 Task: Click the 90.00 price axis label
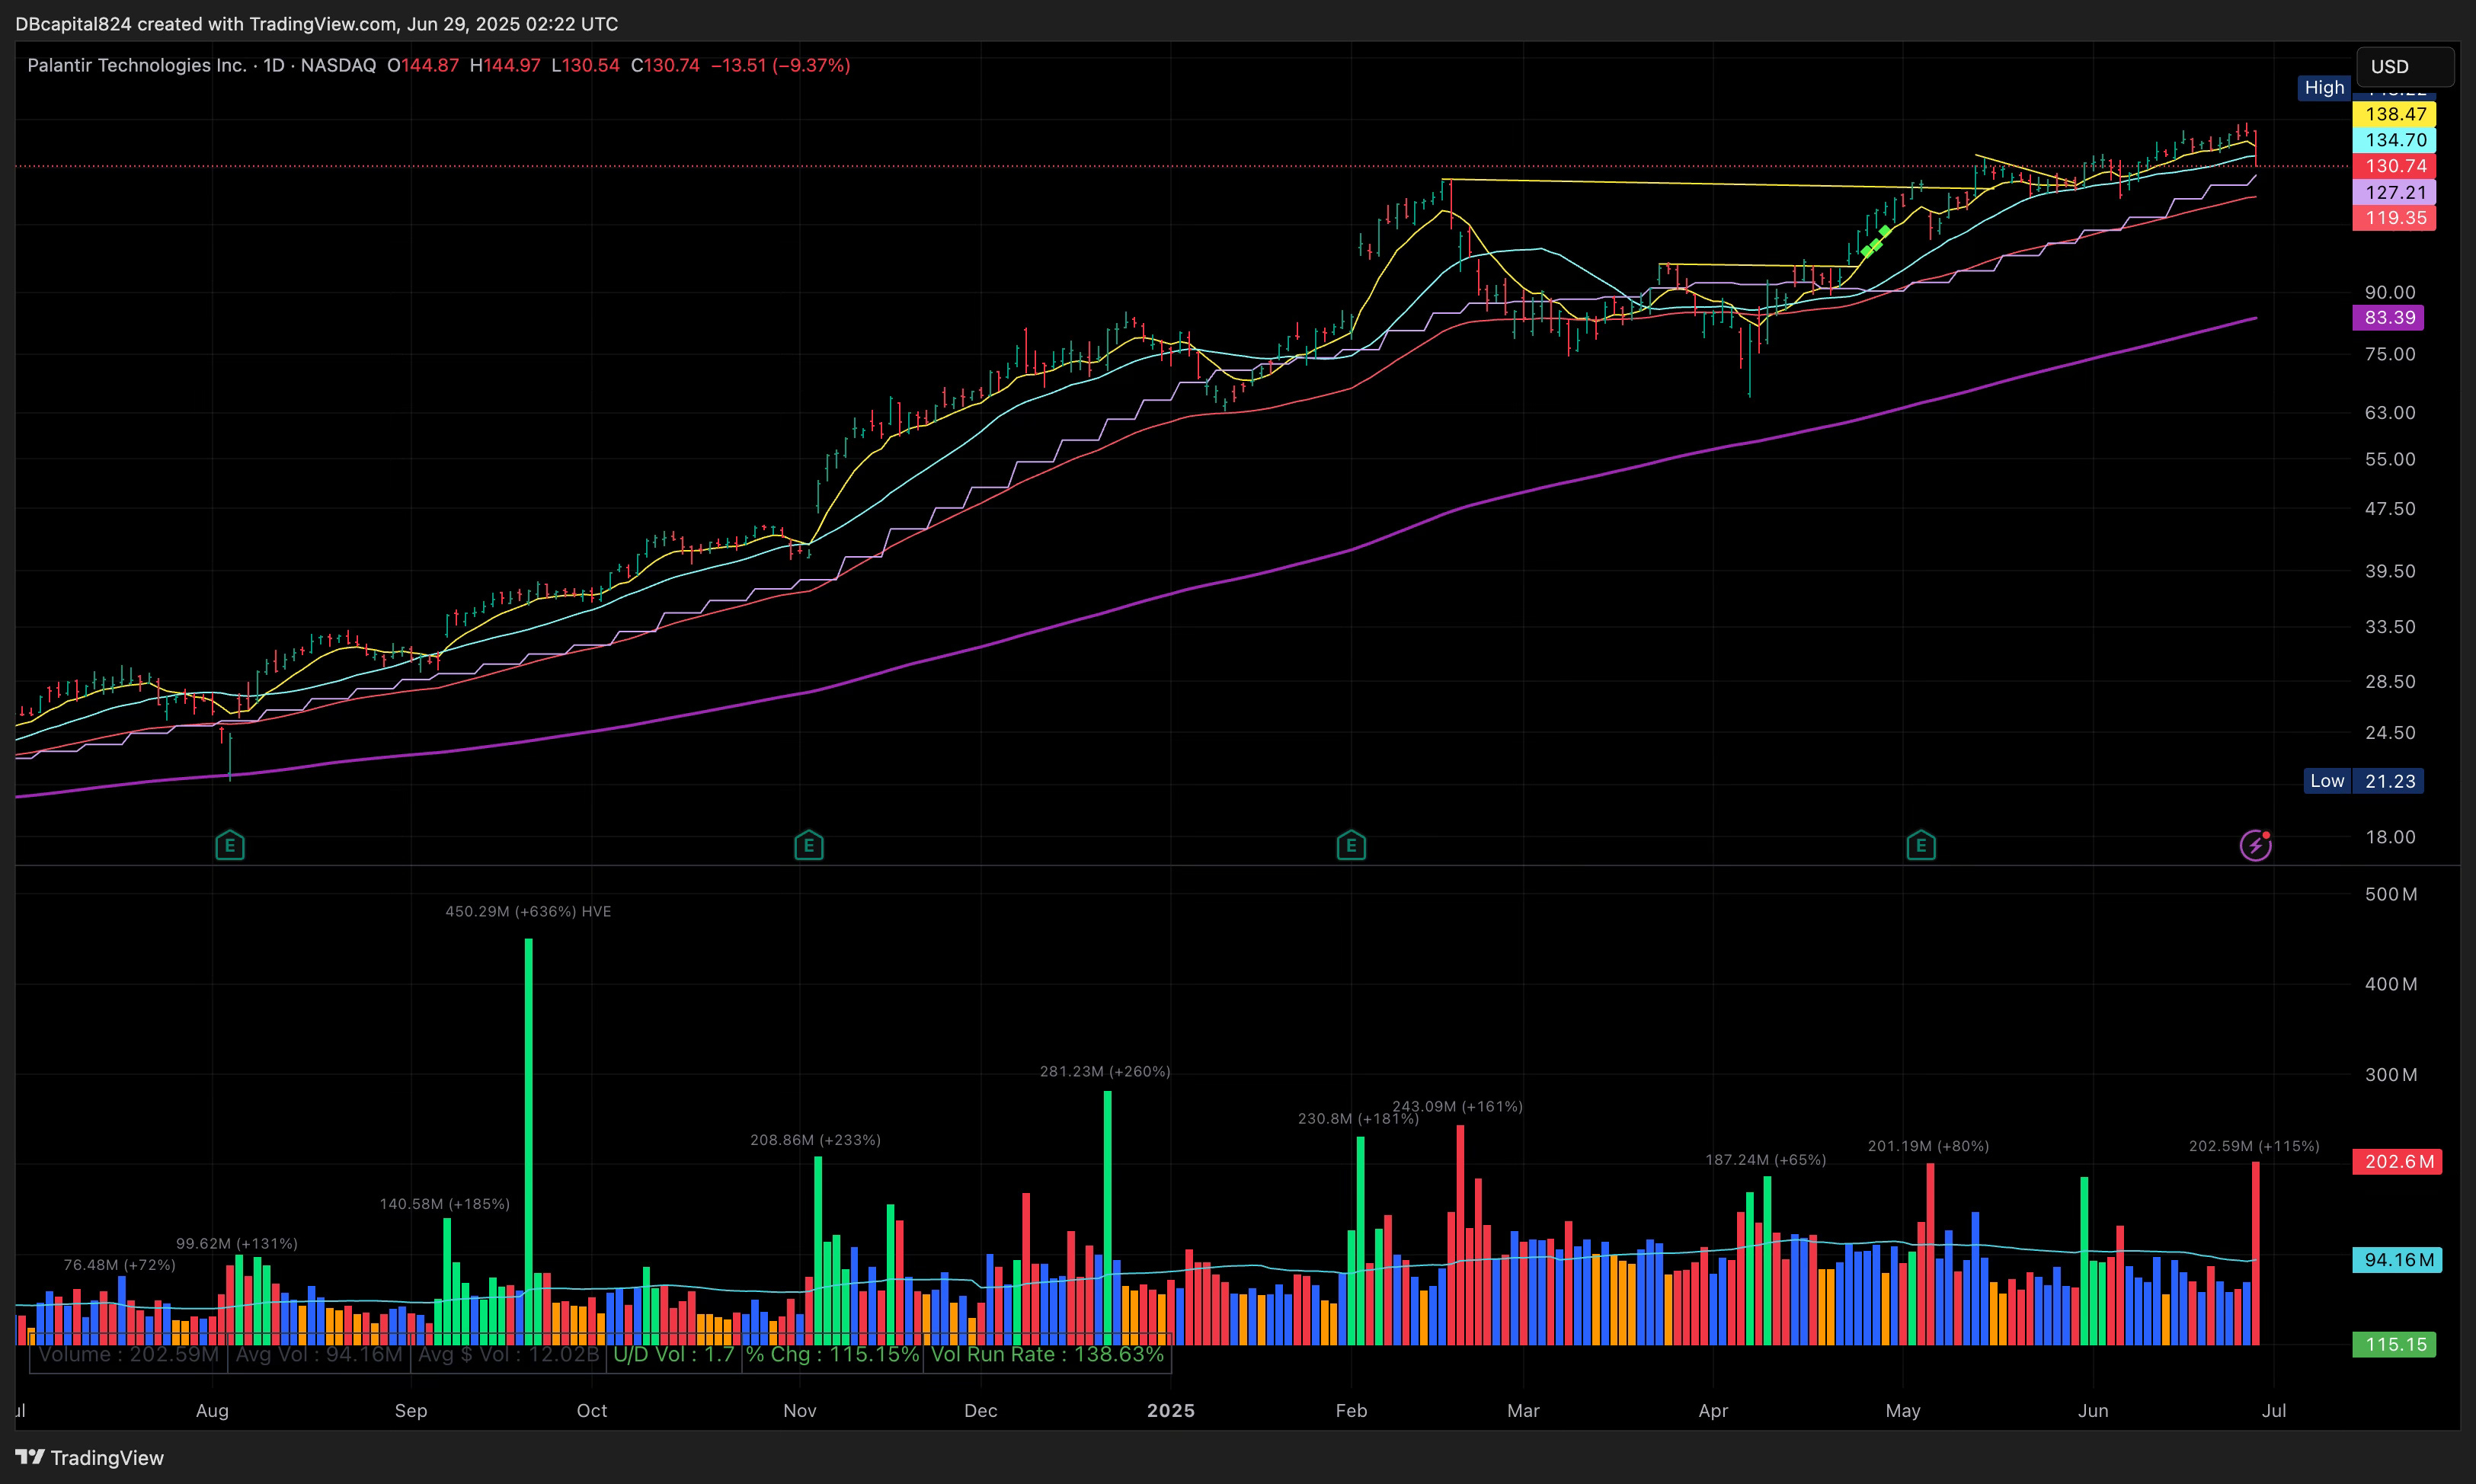point(2390,292)
